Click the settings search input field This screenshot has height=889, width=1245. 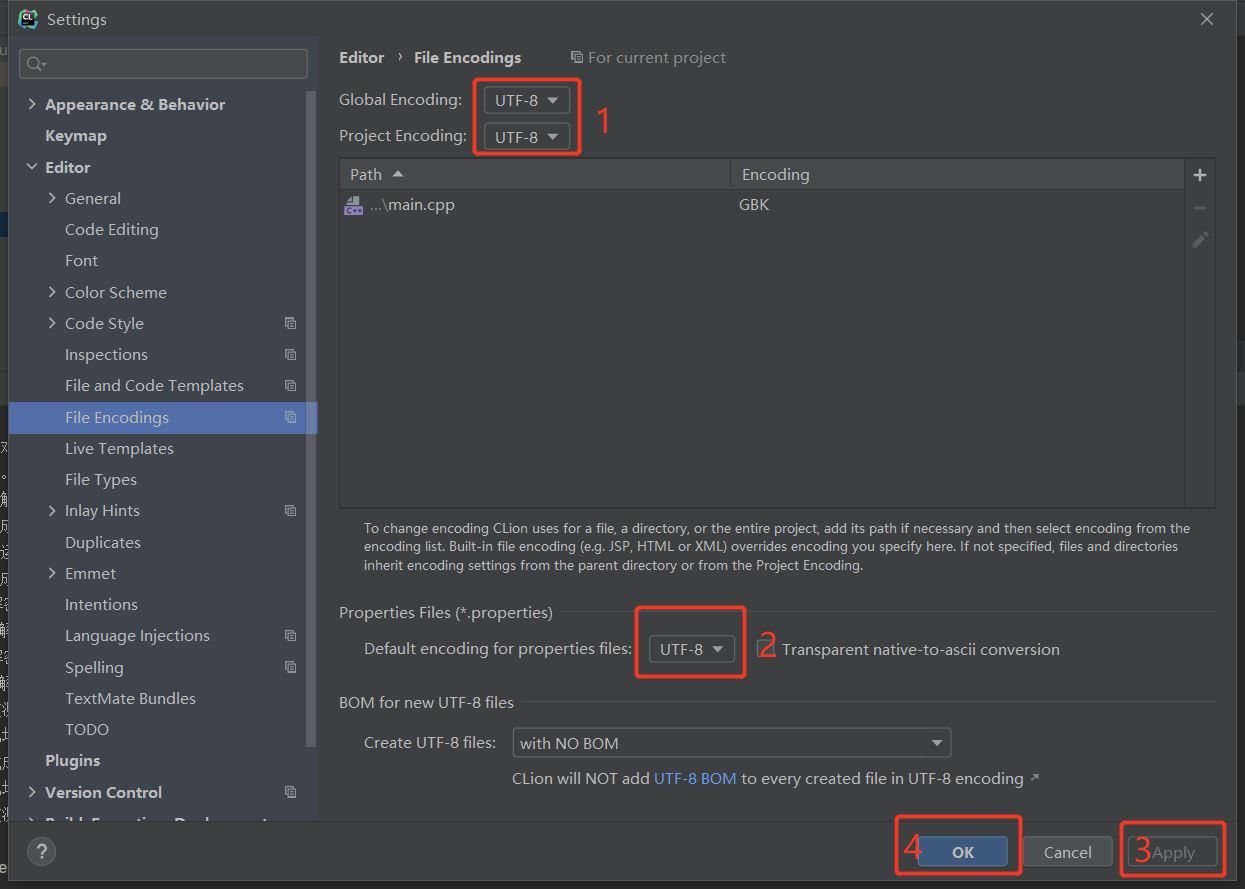click(x=163, y=64)
